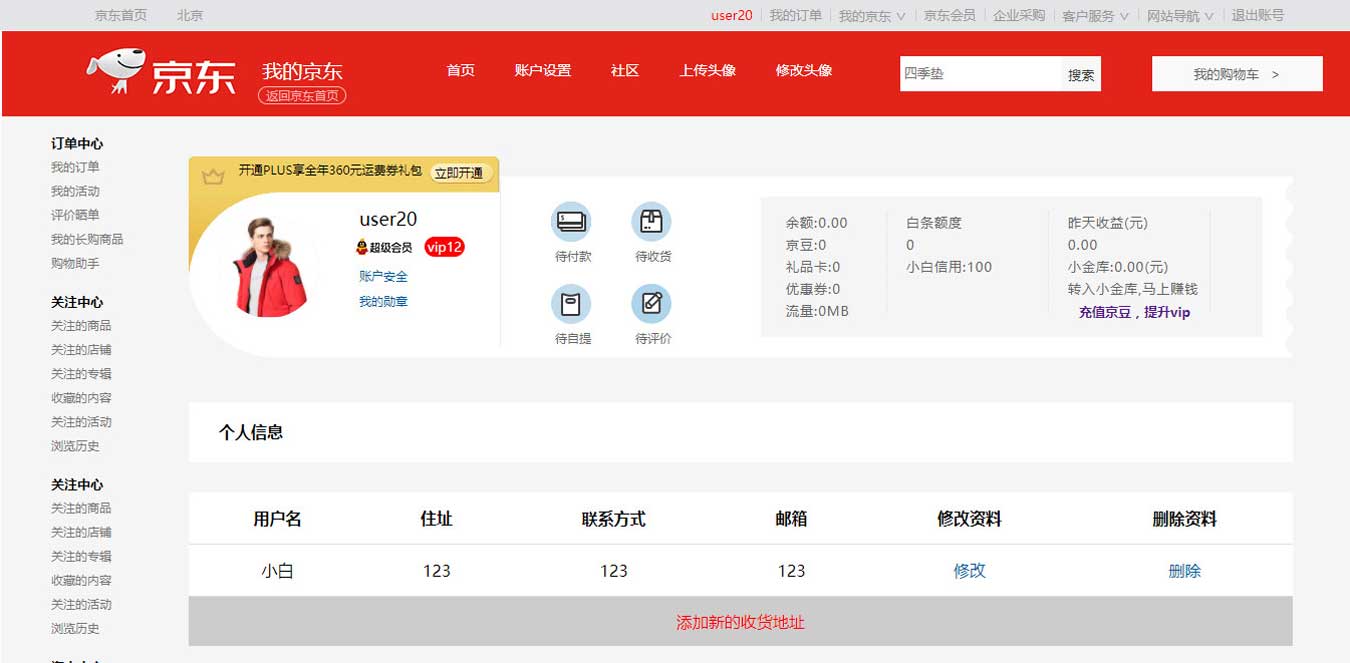This screenshot has height=663, width=1350.
Task: Click the 优惠券:0 text
Action: (x=813, y=289)
